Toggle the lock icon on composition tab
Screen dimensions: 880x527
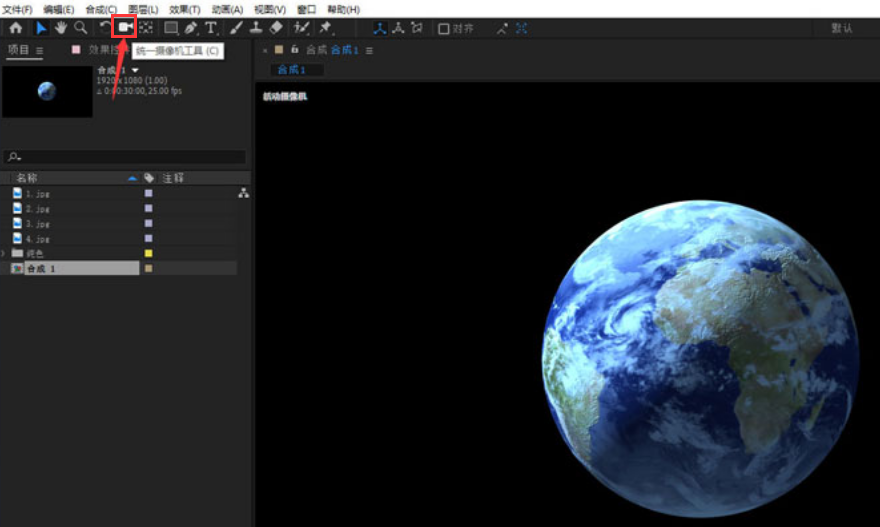(x=295, y=49)
